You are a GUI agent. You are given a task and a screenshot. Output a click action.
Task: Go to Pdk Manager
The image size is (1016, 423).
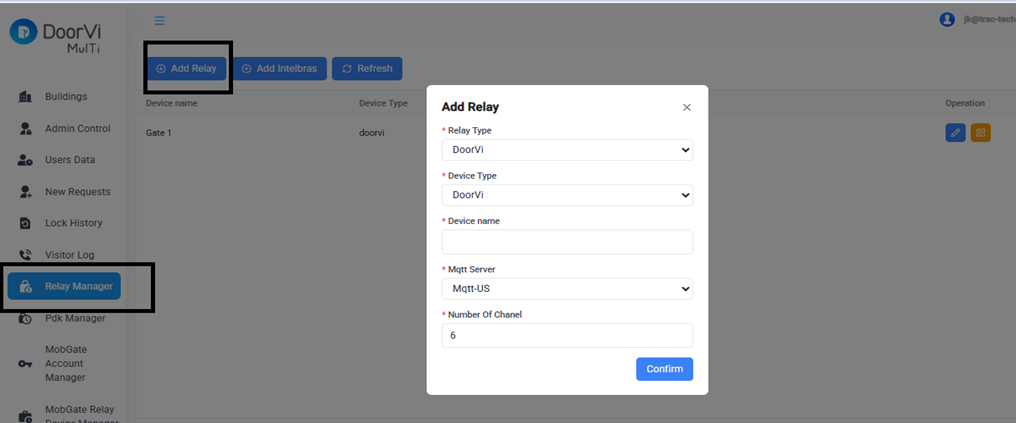75,318
